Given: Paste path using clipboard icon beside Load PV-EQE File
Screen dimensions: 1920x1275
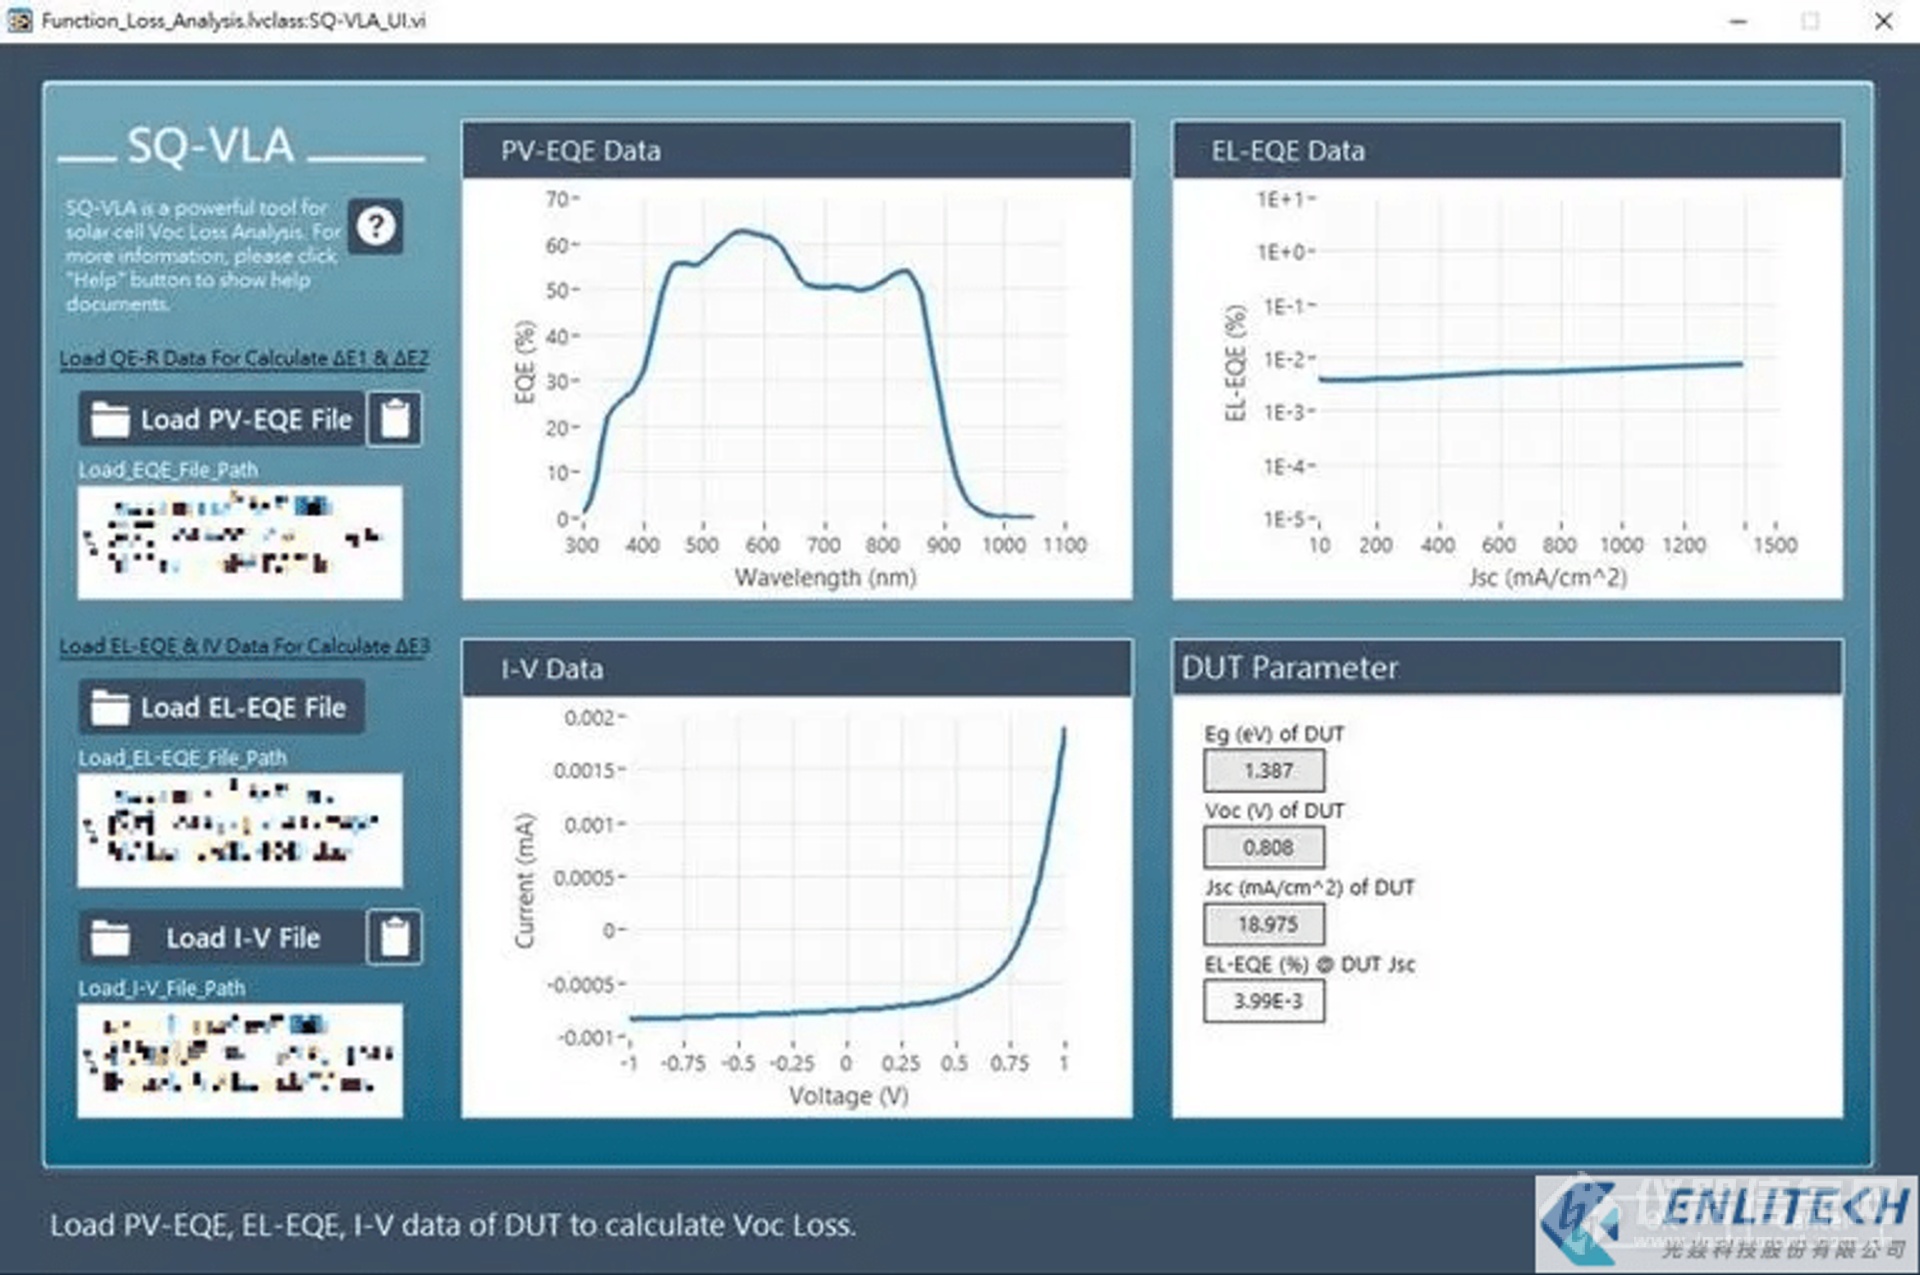Looking at the screenshot, I should [x=395, y=419].
